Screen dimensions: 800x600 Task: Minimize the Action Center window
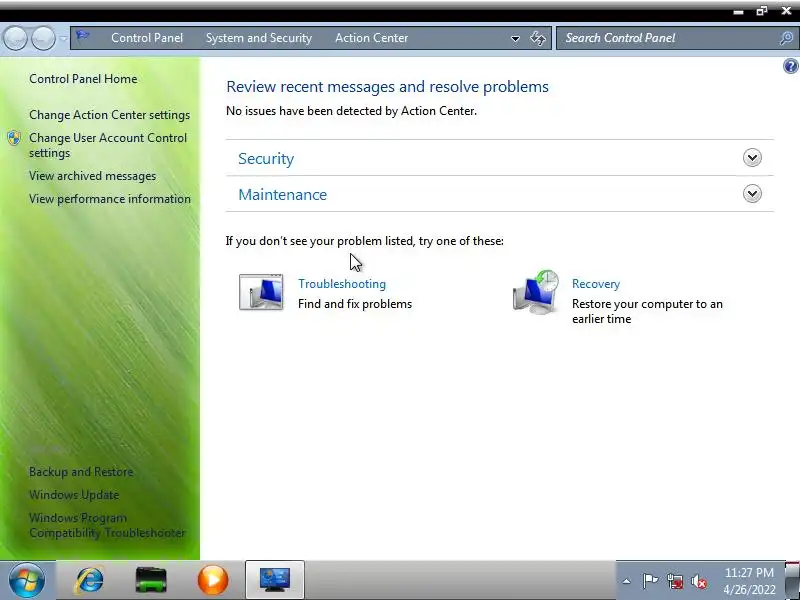(738, 11)
